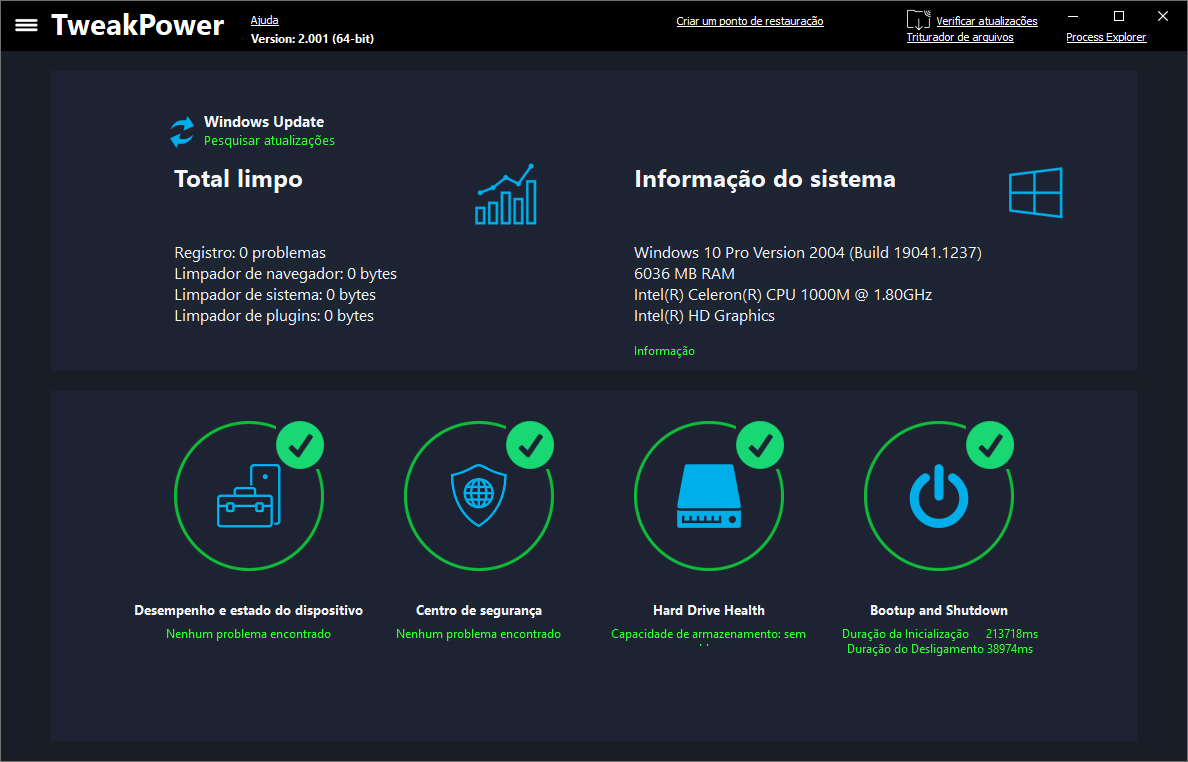Select 'Limpador de sistema: 0 bytes' line
This screenshot has width=1188, height=762.
(x=275, y=295)
